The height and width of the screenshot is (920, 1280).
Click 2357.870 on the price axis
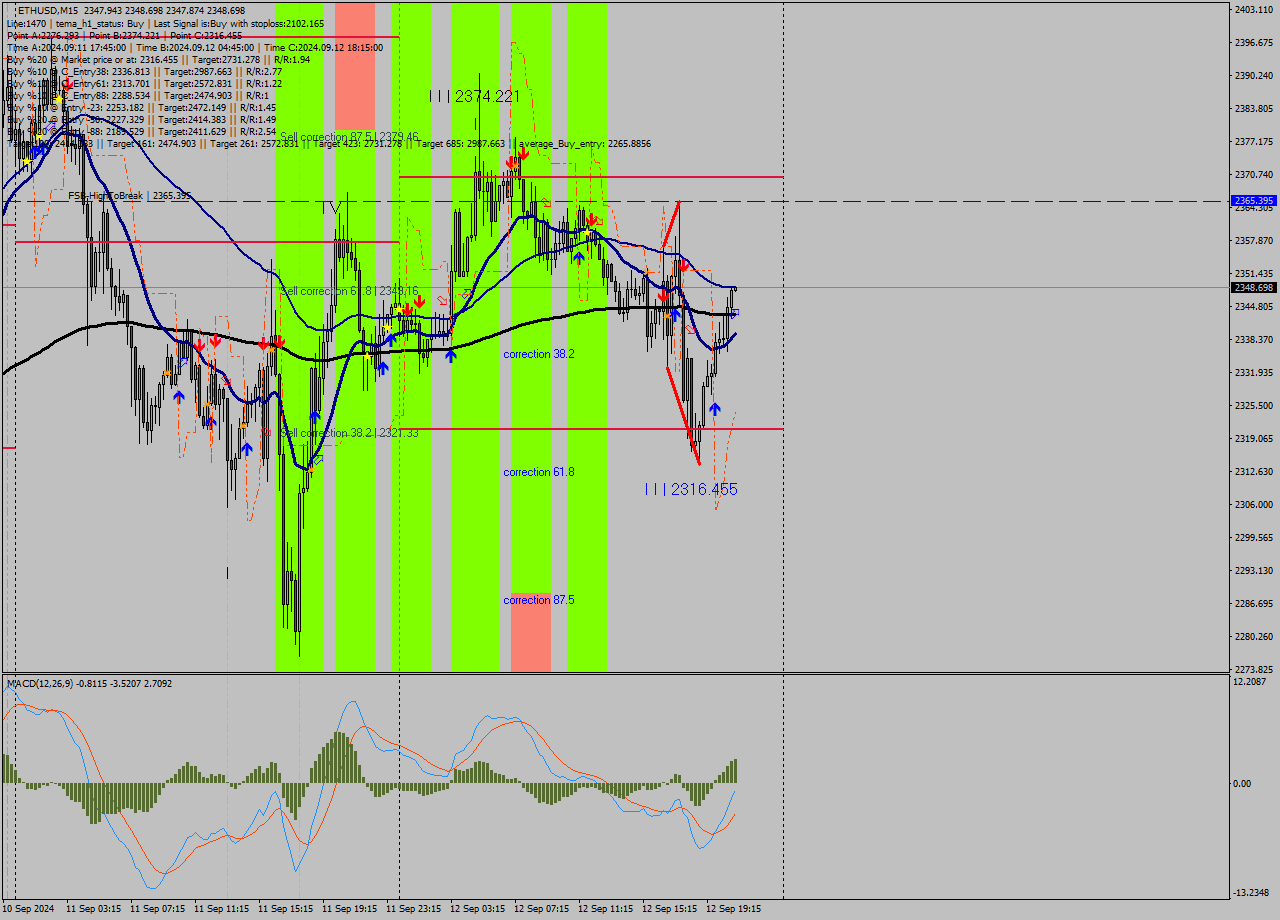[1254, 241]
